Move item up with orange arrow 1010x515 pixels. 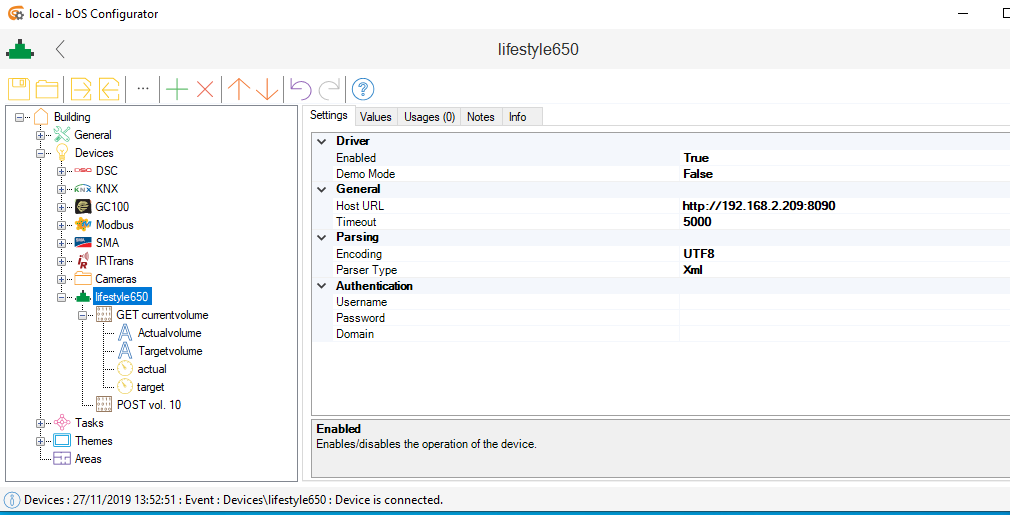pos(239,89)
